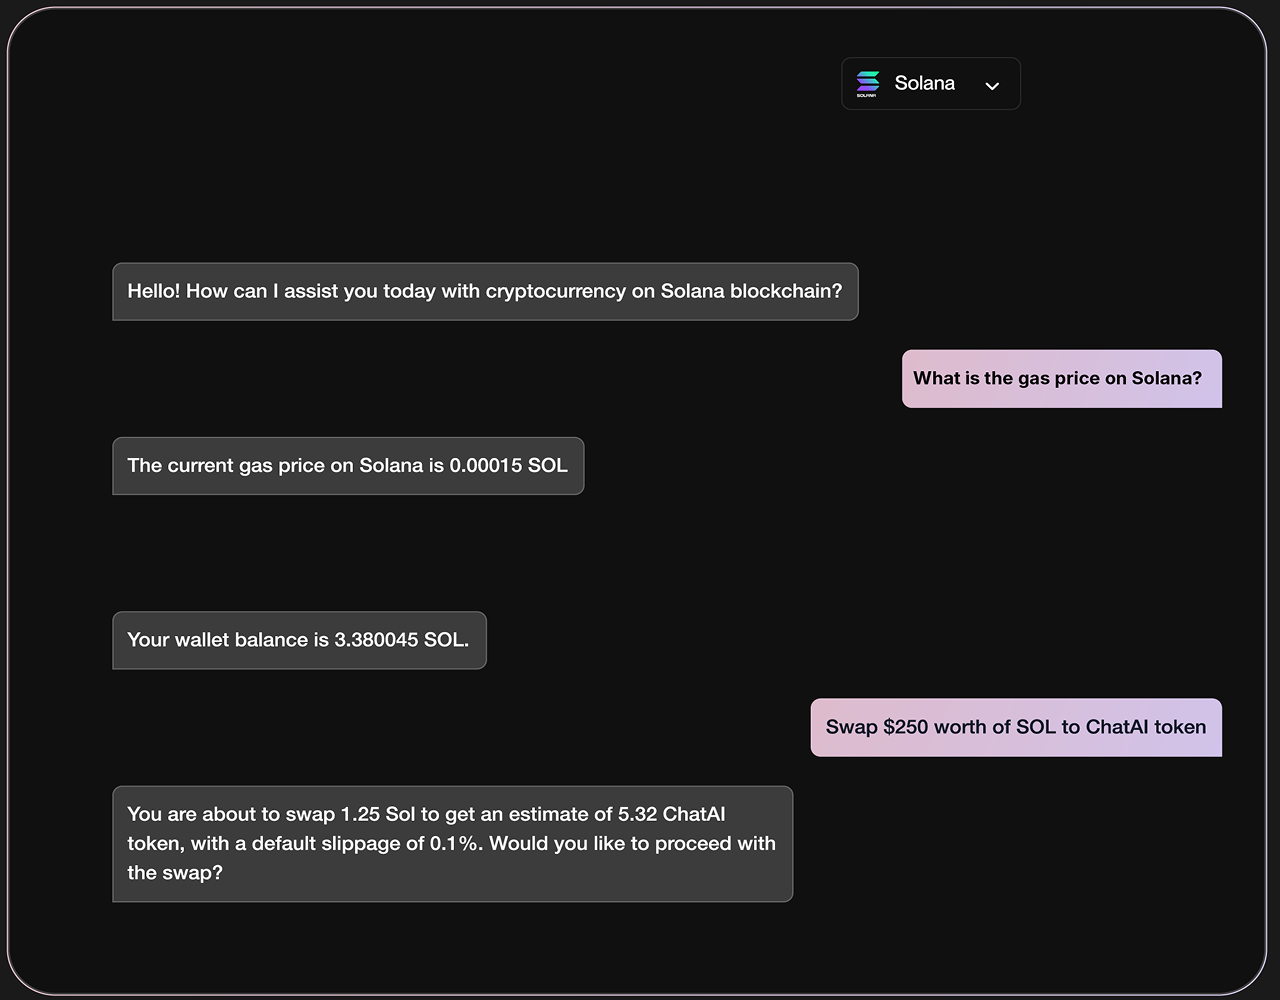Click the wallet balance message bubble
The image size is (1280, 1000).
click(299, 640)
